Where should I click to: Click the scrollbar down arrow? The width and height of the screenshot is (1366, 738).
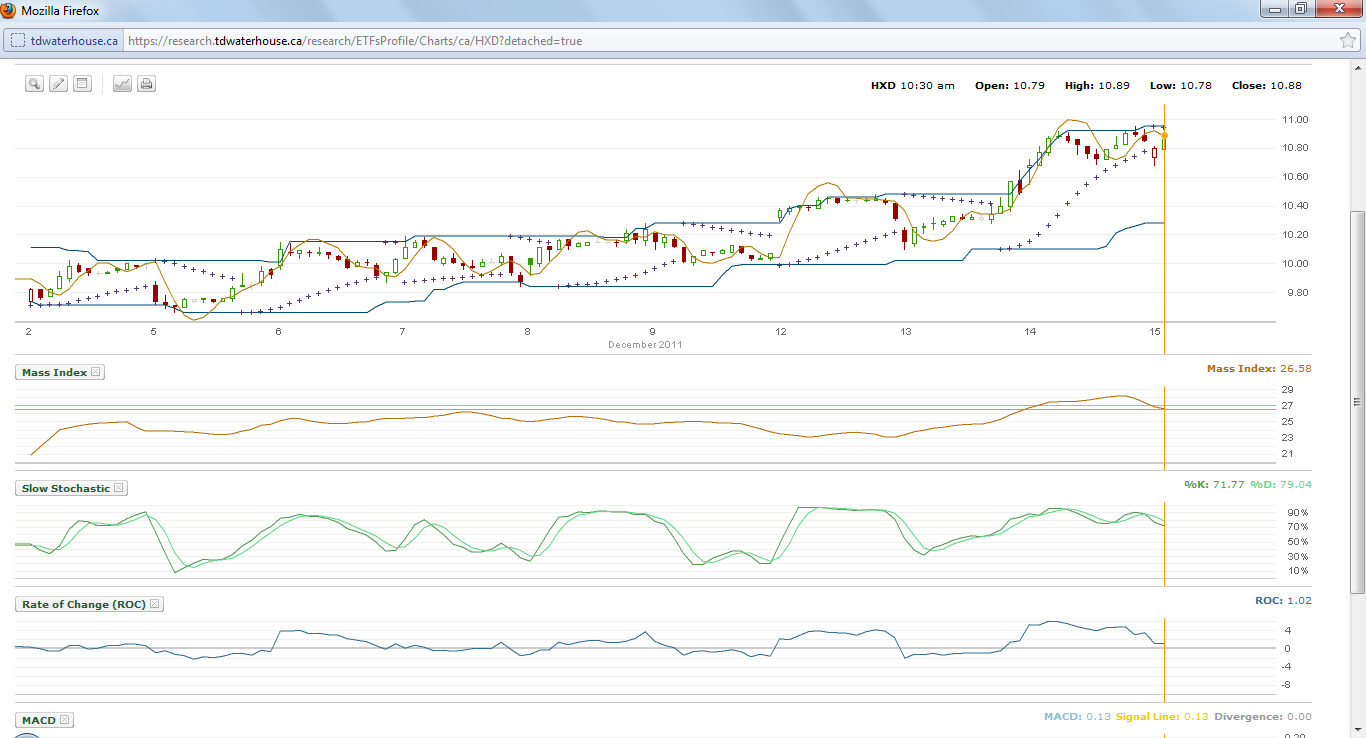tap(1357, 729)
